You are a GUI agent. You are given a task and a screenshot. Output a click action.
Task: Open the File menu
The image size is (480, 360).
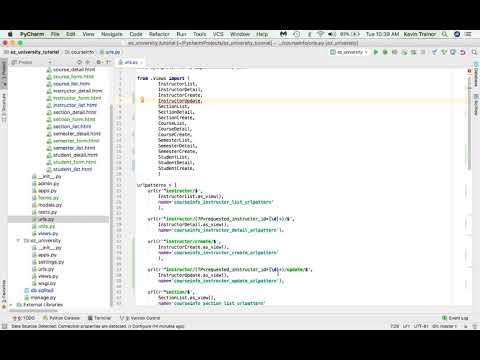coord(55,34)
